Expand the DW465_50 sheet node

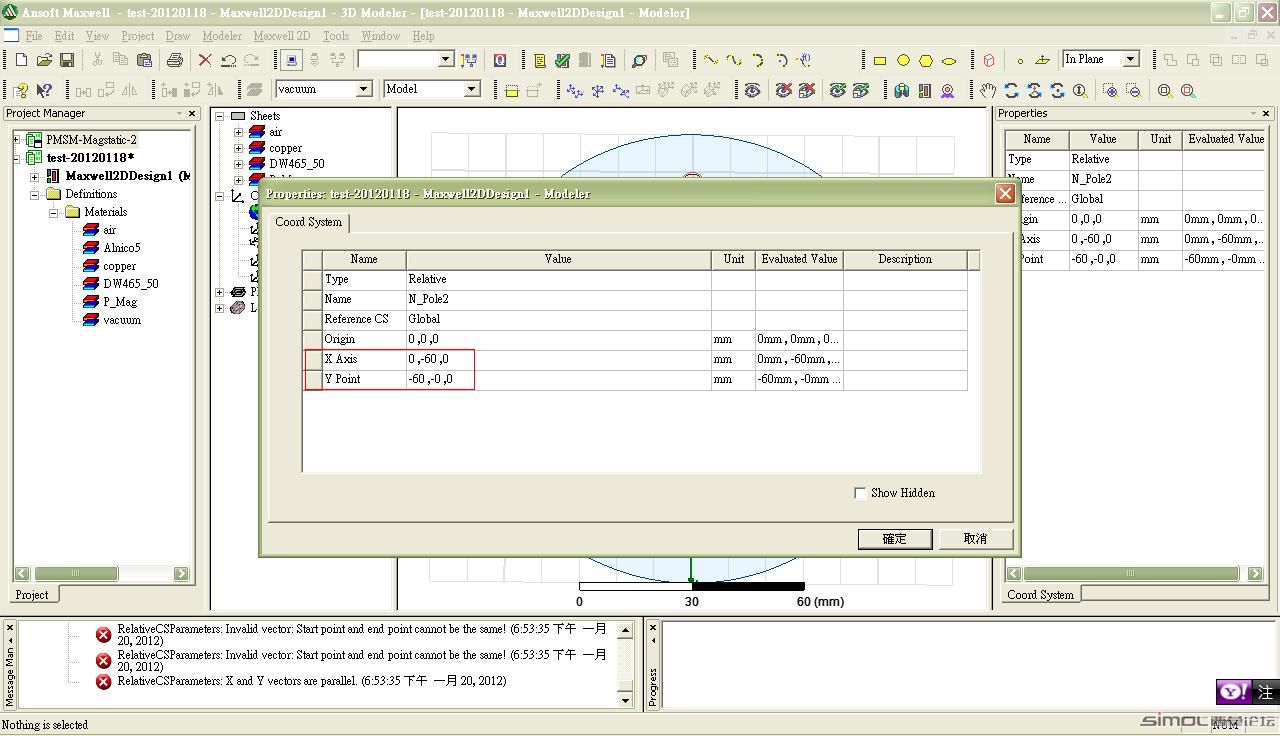[238, 164]
